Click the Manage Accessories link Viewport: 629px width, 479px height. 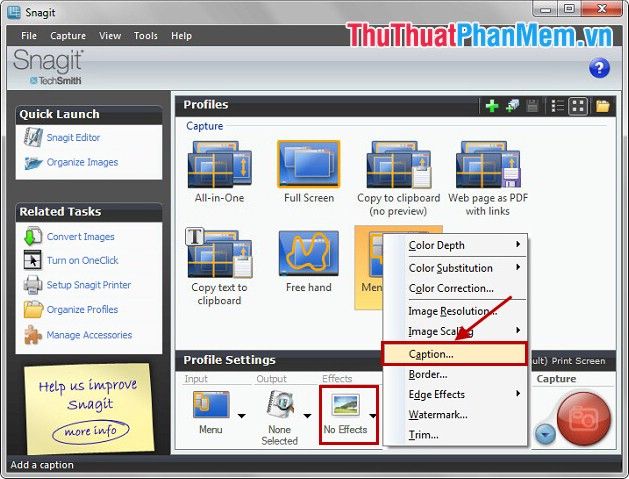(89, 335)
